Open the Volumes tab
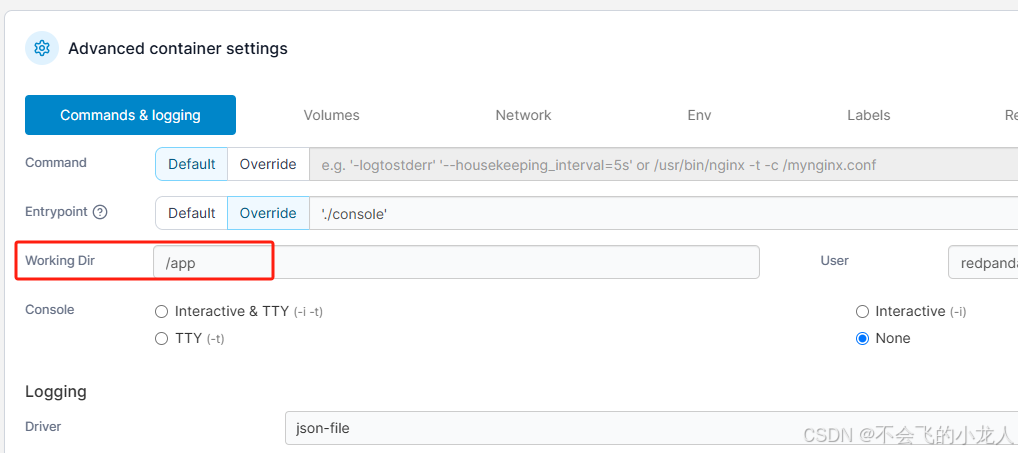The height and width of the screenshot is (453, 1018). (331, 115)
